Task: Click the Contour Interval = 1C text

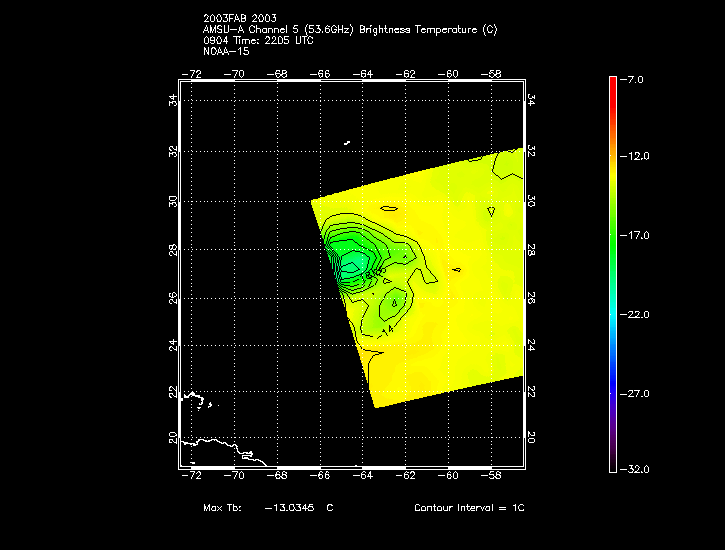Action: pos(469,508)
